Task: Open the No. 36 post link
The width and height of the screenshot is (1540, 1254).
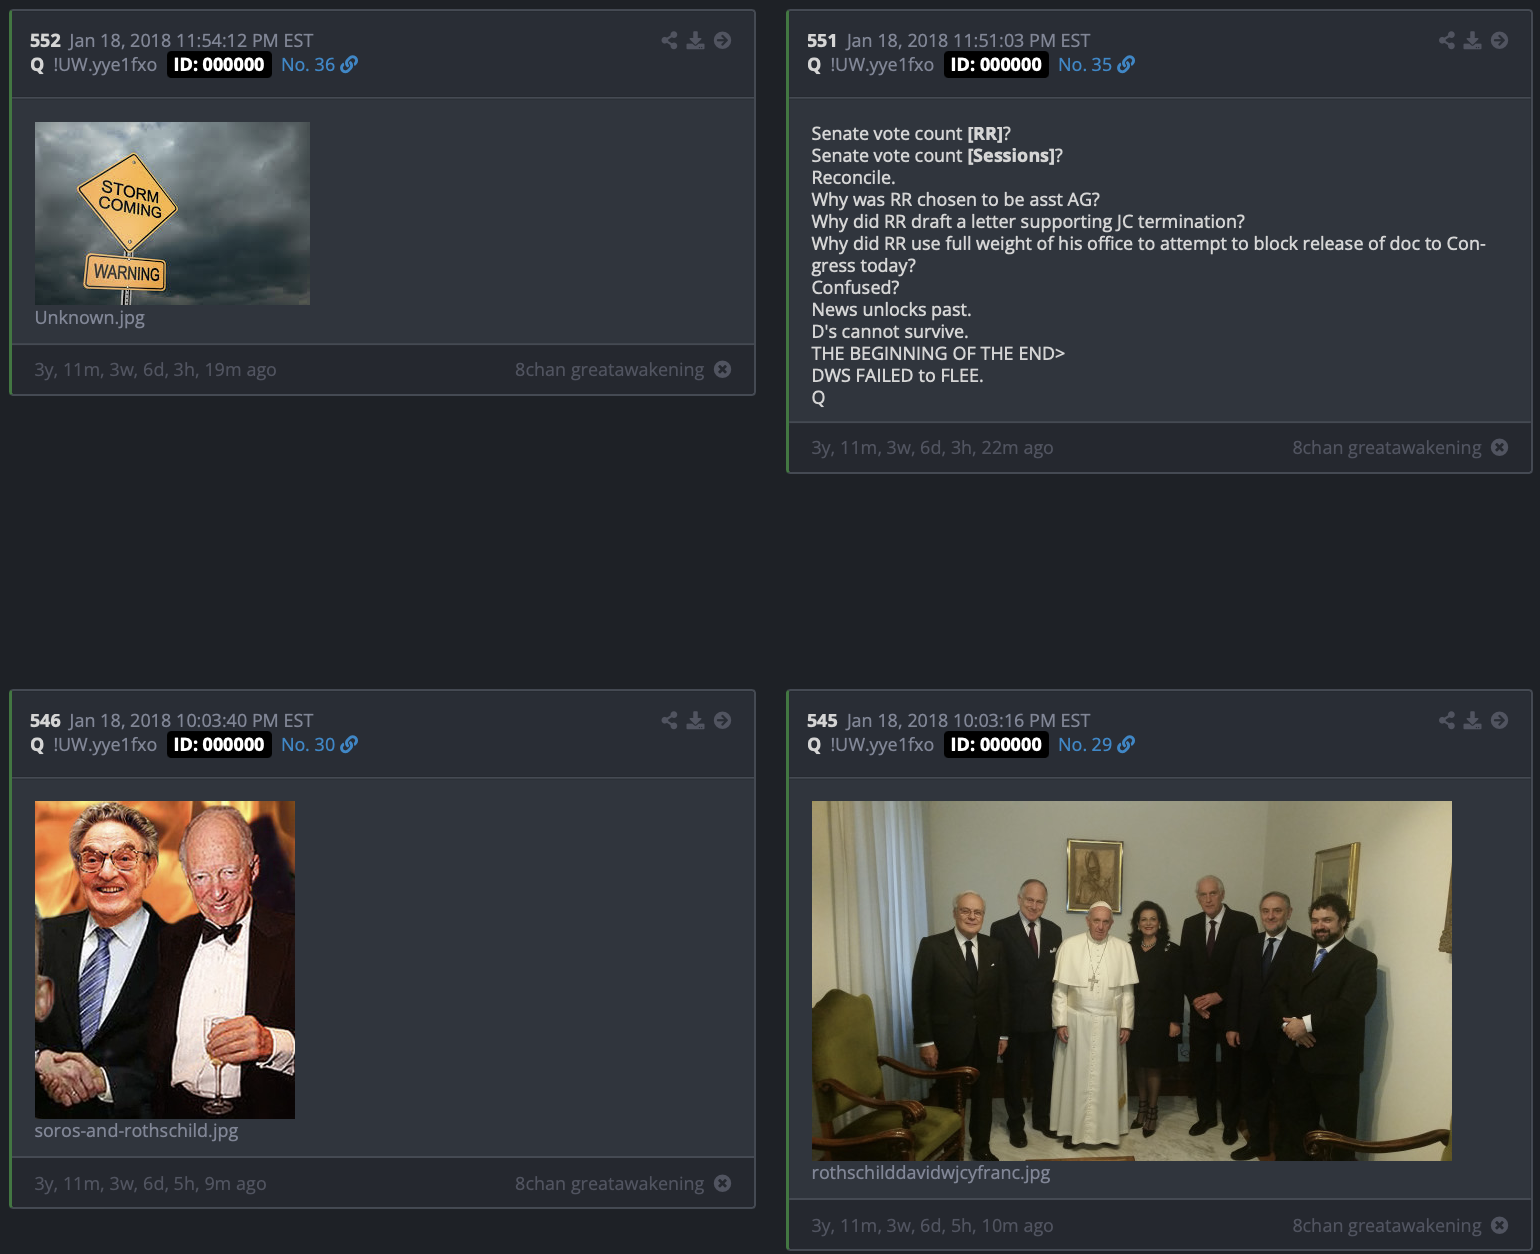Action: [x=308, y=64]
